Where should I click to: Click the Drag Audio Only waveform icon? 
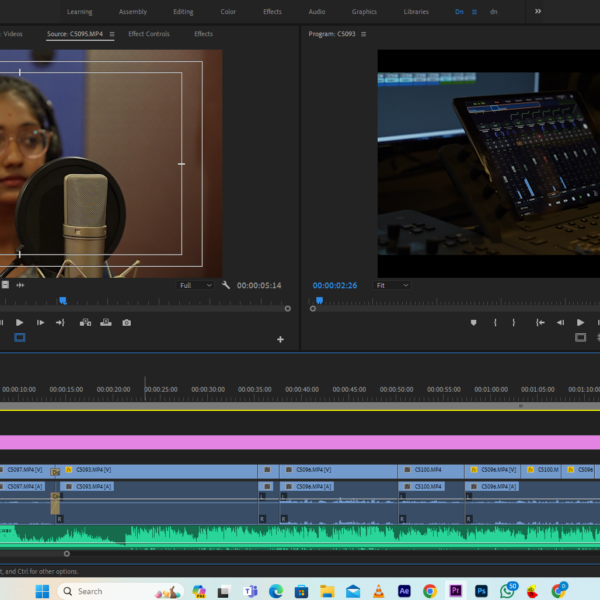coord(20,285)
